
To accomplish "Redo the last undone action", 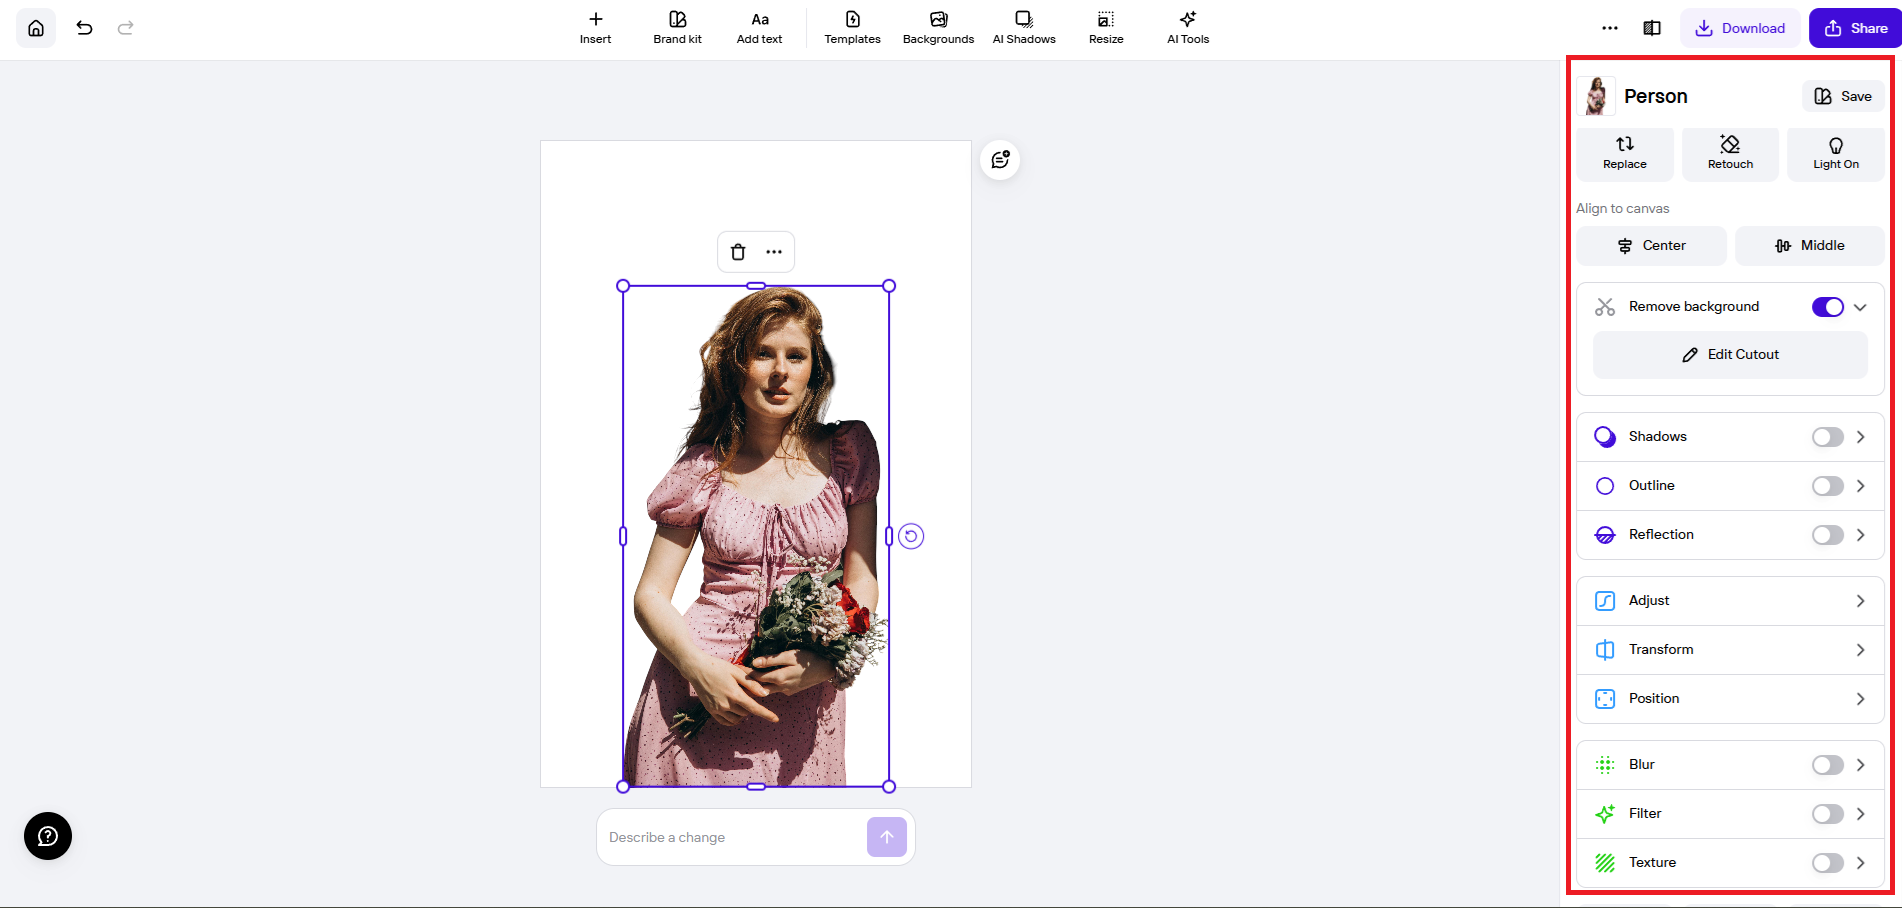I will [x=126, y=28].
